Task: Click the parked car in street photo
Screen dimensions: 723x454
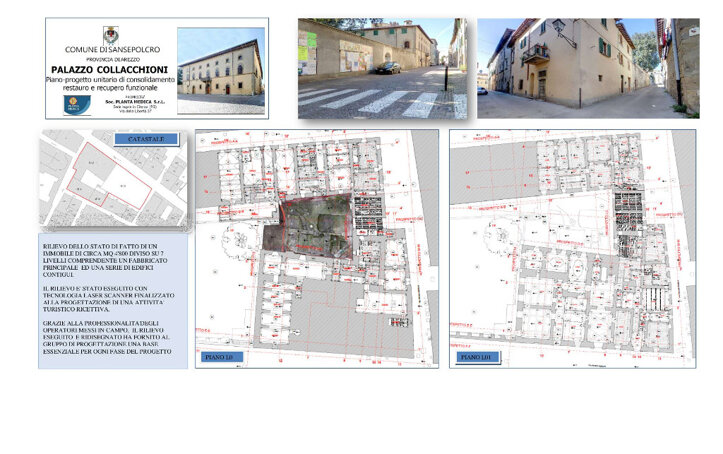Action: 388,68
